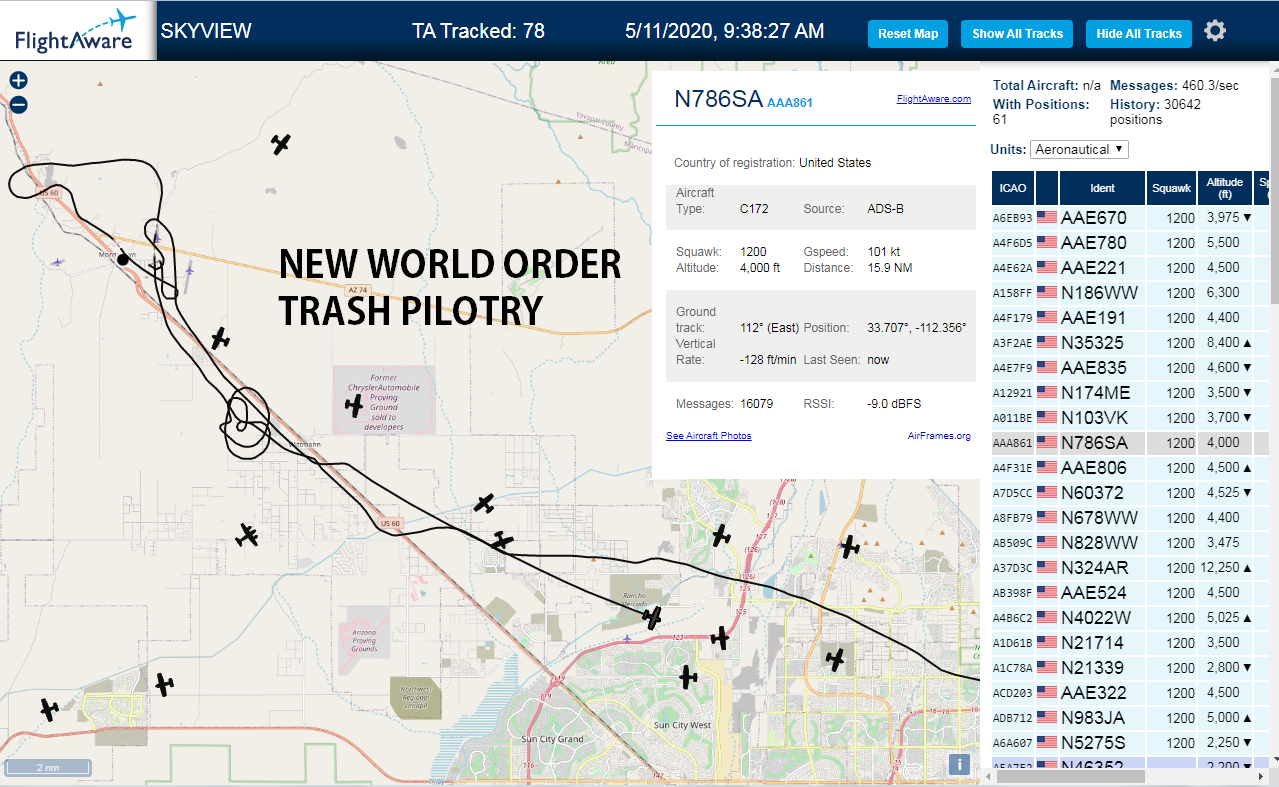Click US flag in N786SA row
The image size is (1279, 787).
tap(1047, 442)
